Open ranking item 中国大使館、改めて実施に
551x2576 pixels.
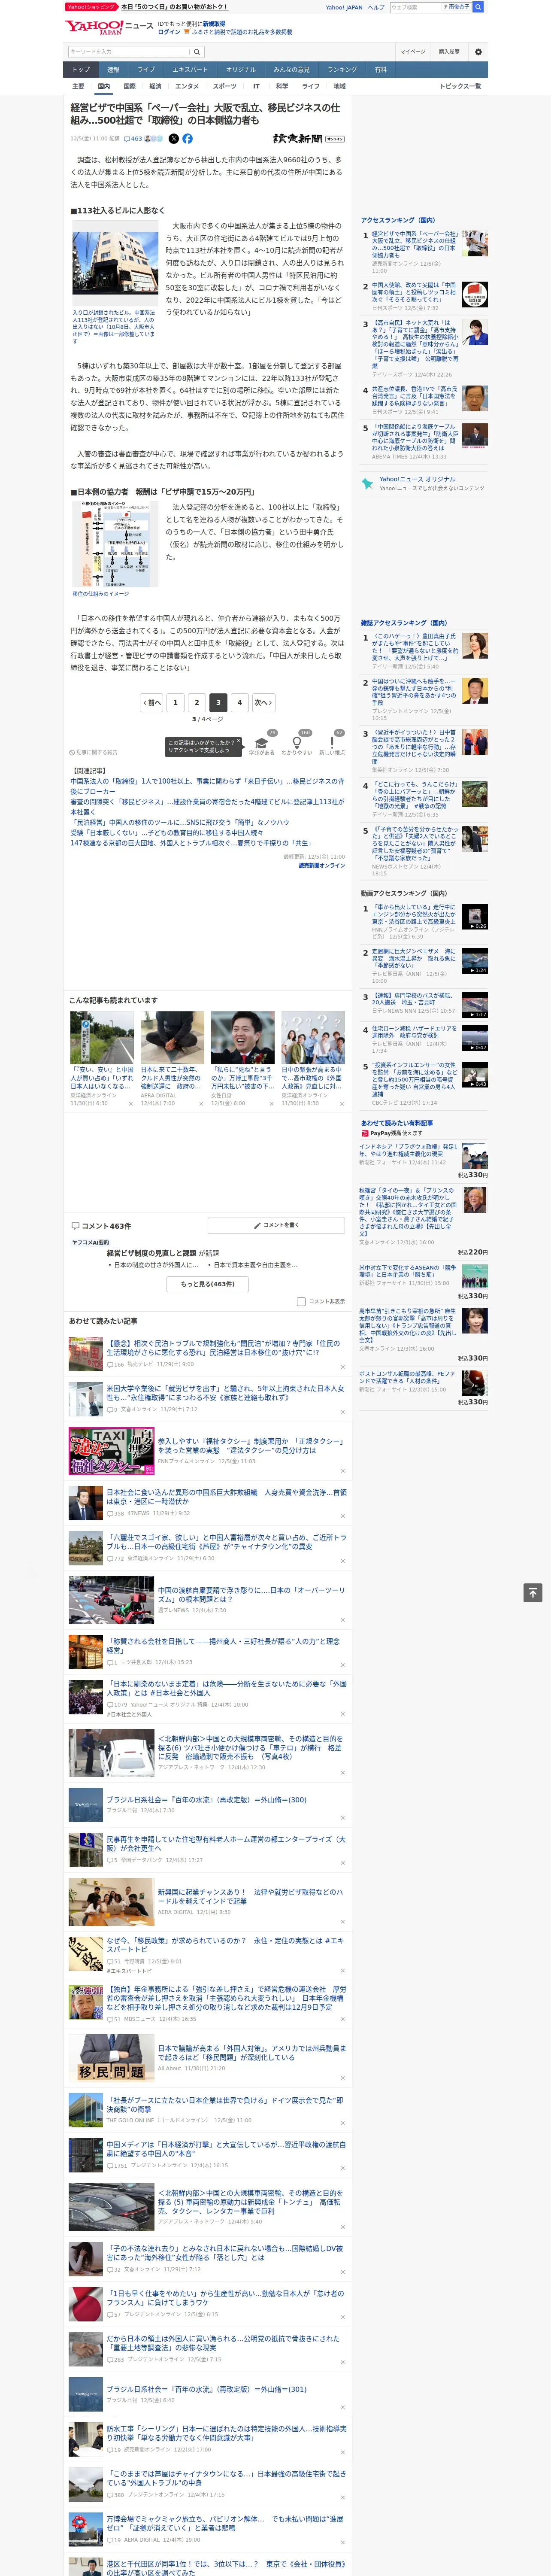(x=414, y=292)
